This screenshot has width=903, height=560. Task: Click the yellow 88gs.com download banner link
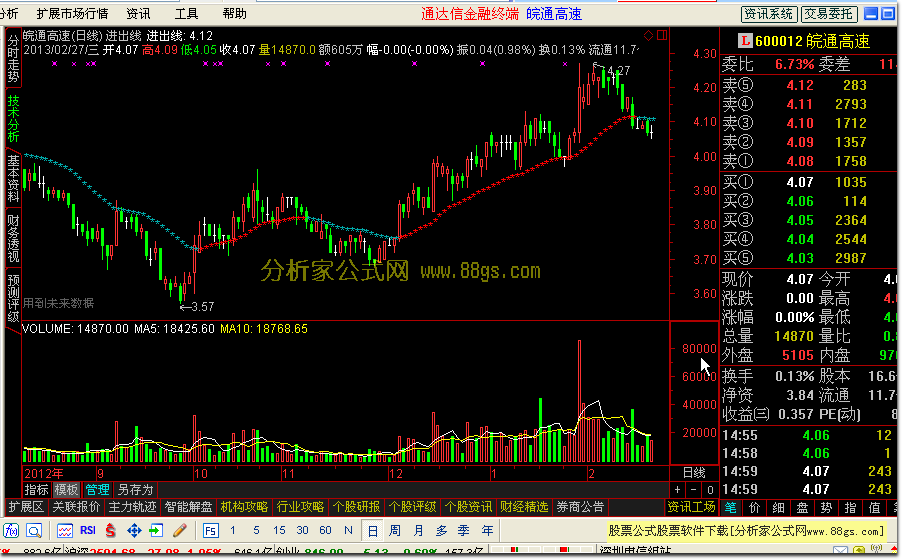pyautogui.click(x=746, y=531)
